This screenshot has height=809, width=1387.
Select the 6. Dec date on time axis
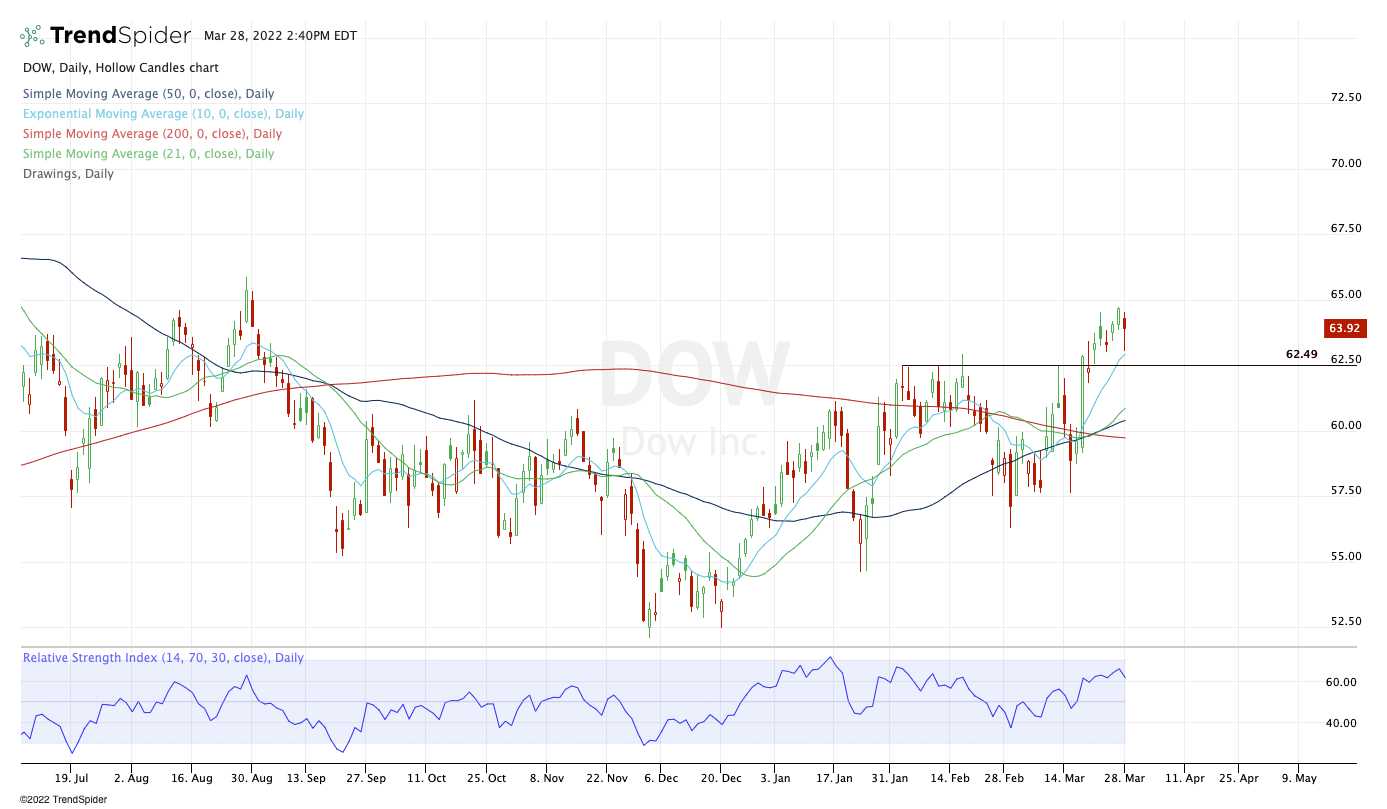(x=659, y=777)
